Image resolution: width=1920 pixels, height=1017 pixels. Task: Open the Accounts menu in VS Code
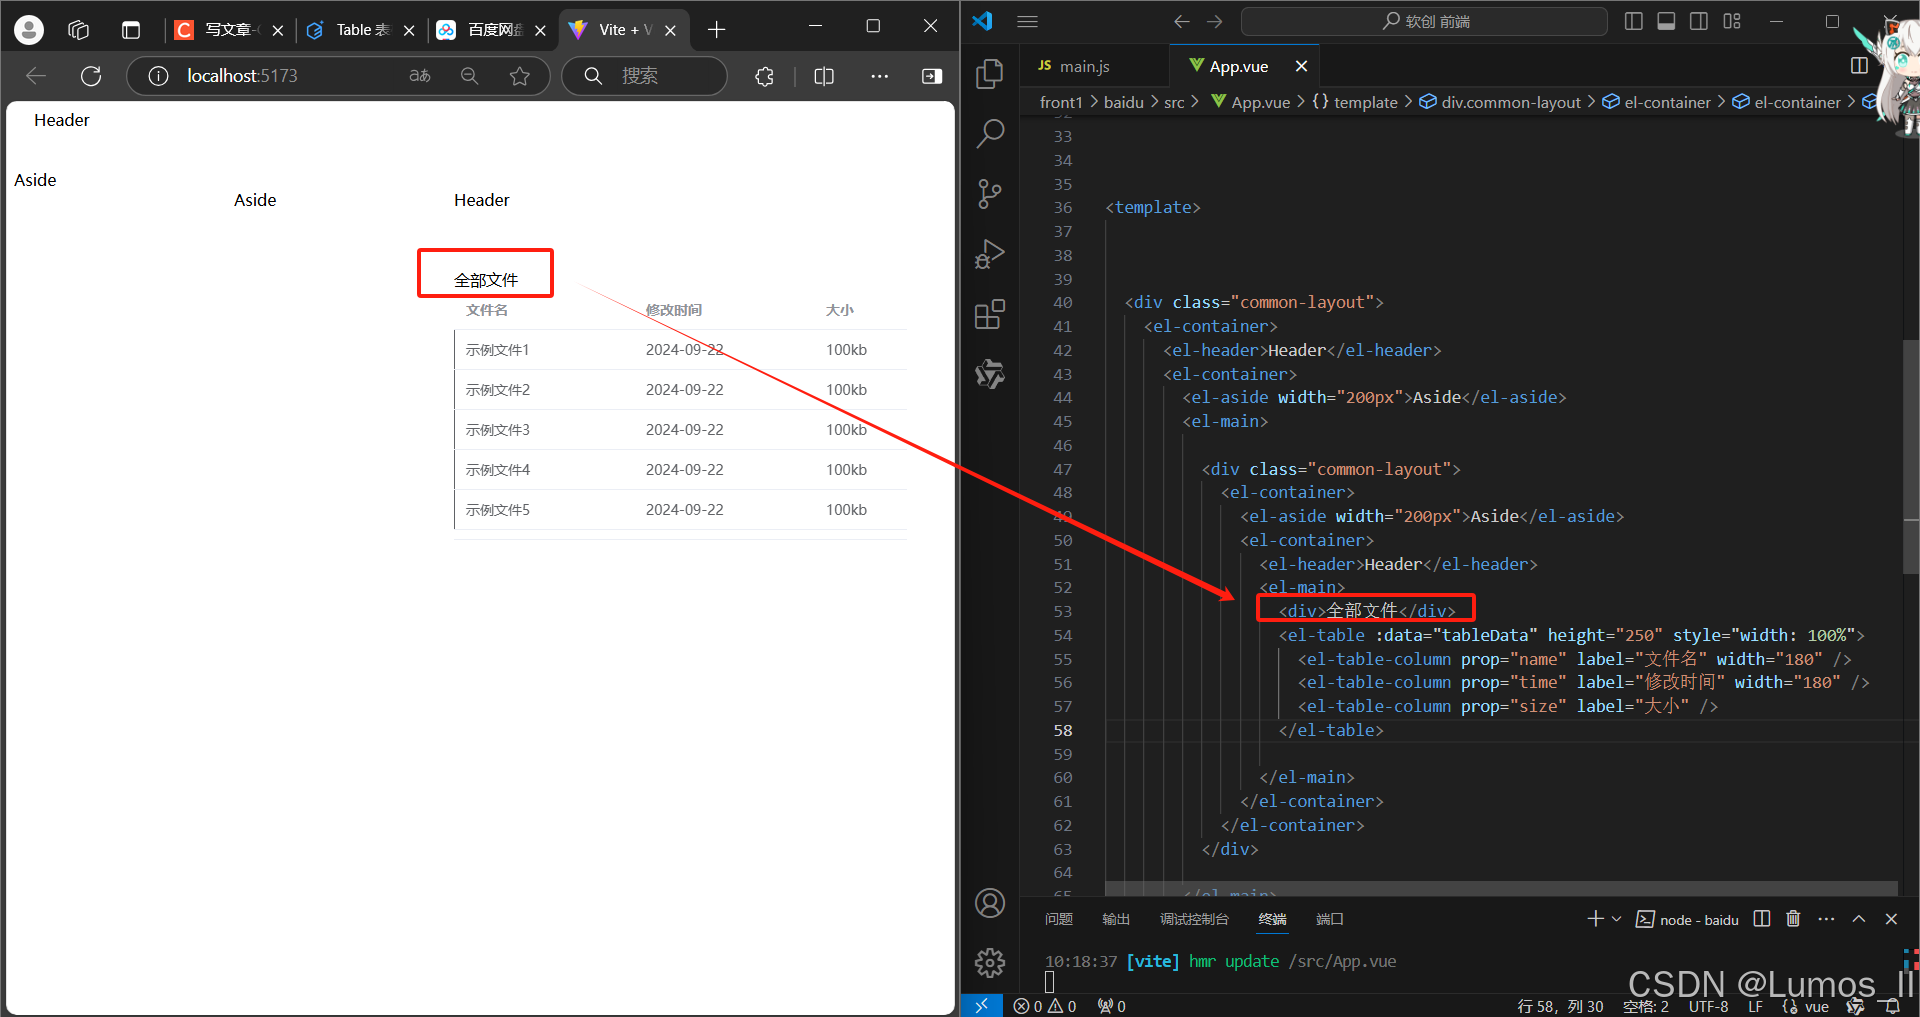[x=990, y=903]
